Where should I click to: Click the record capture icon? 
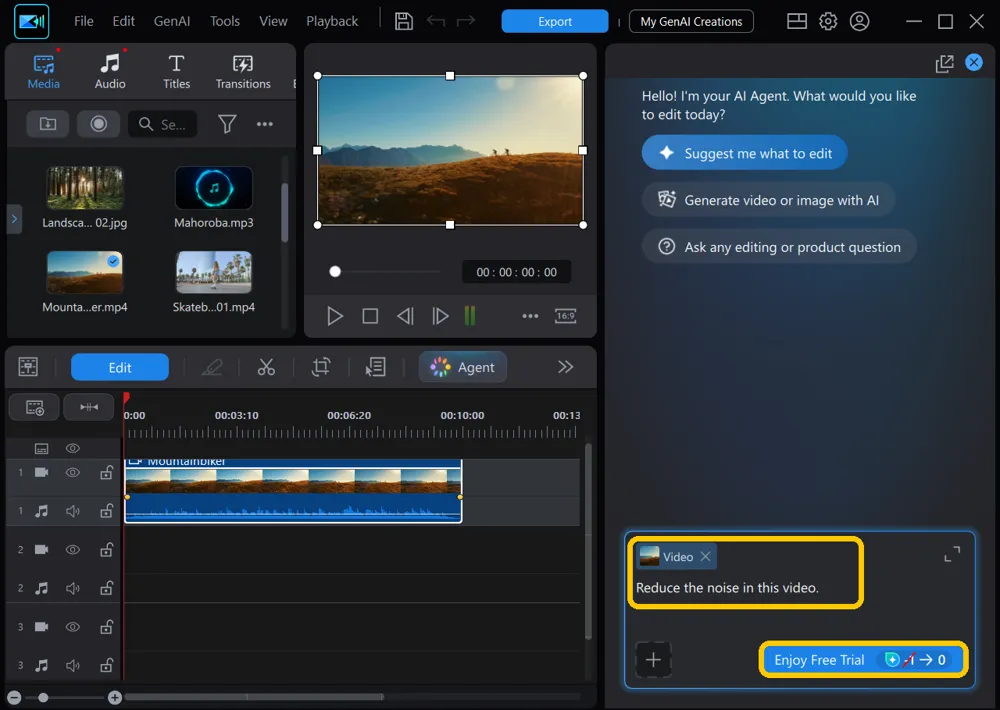click(x=98, y=124)
